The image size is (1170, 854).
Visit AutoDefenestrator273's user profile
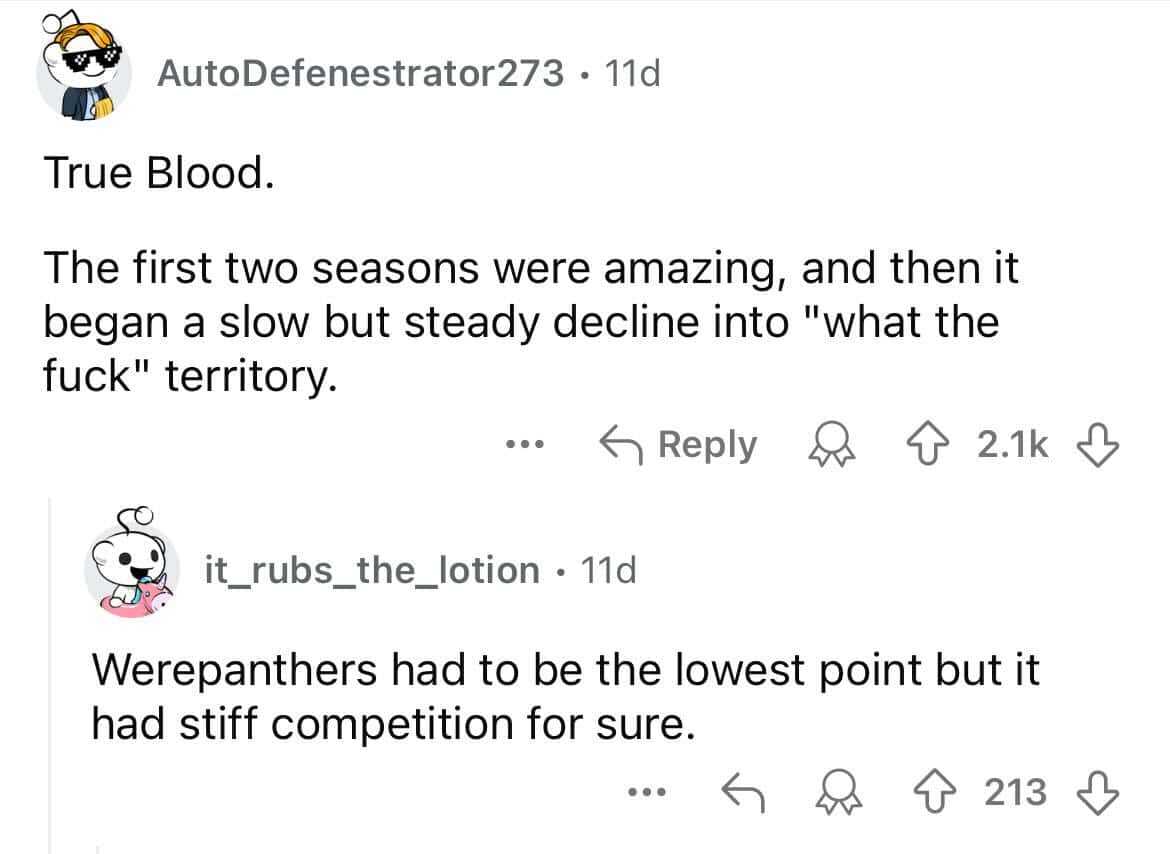360,74
